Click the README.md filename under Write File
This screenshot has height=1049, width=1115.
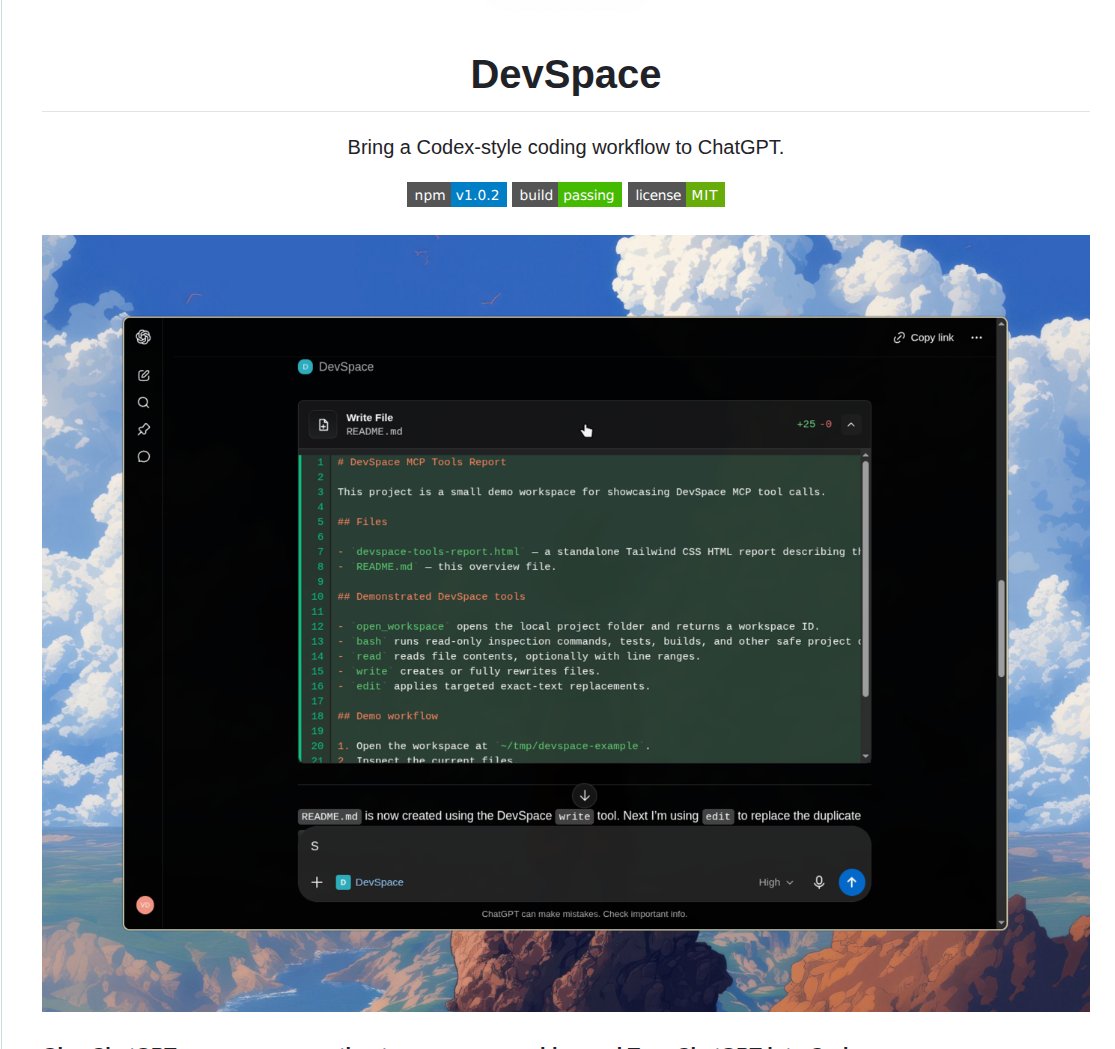pos(374,432)
